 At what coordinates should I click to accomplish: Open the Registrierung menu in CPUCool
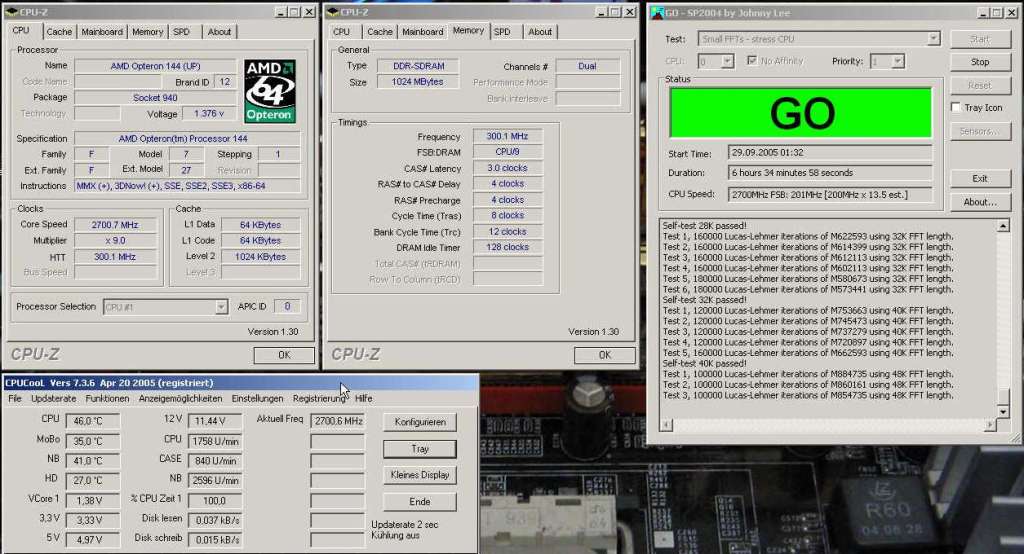click(x=319, y=399)
